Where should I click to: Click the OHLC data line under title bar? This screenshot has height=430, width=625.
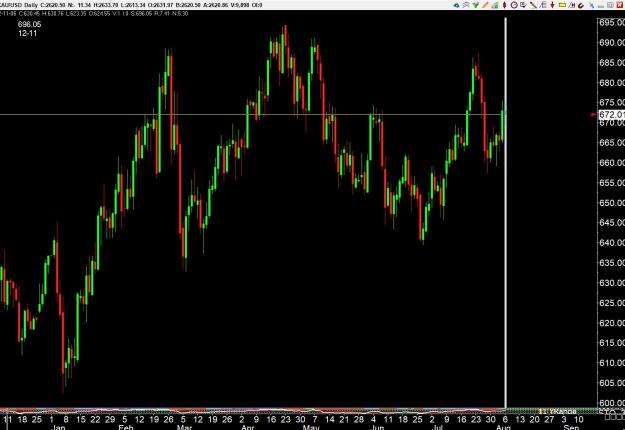coord(94,14)
